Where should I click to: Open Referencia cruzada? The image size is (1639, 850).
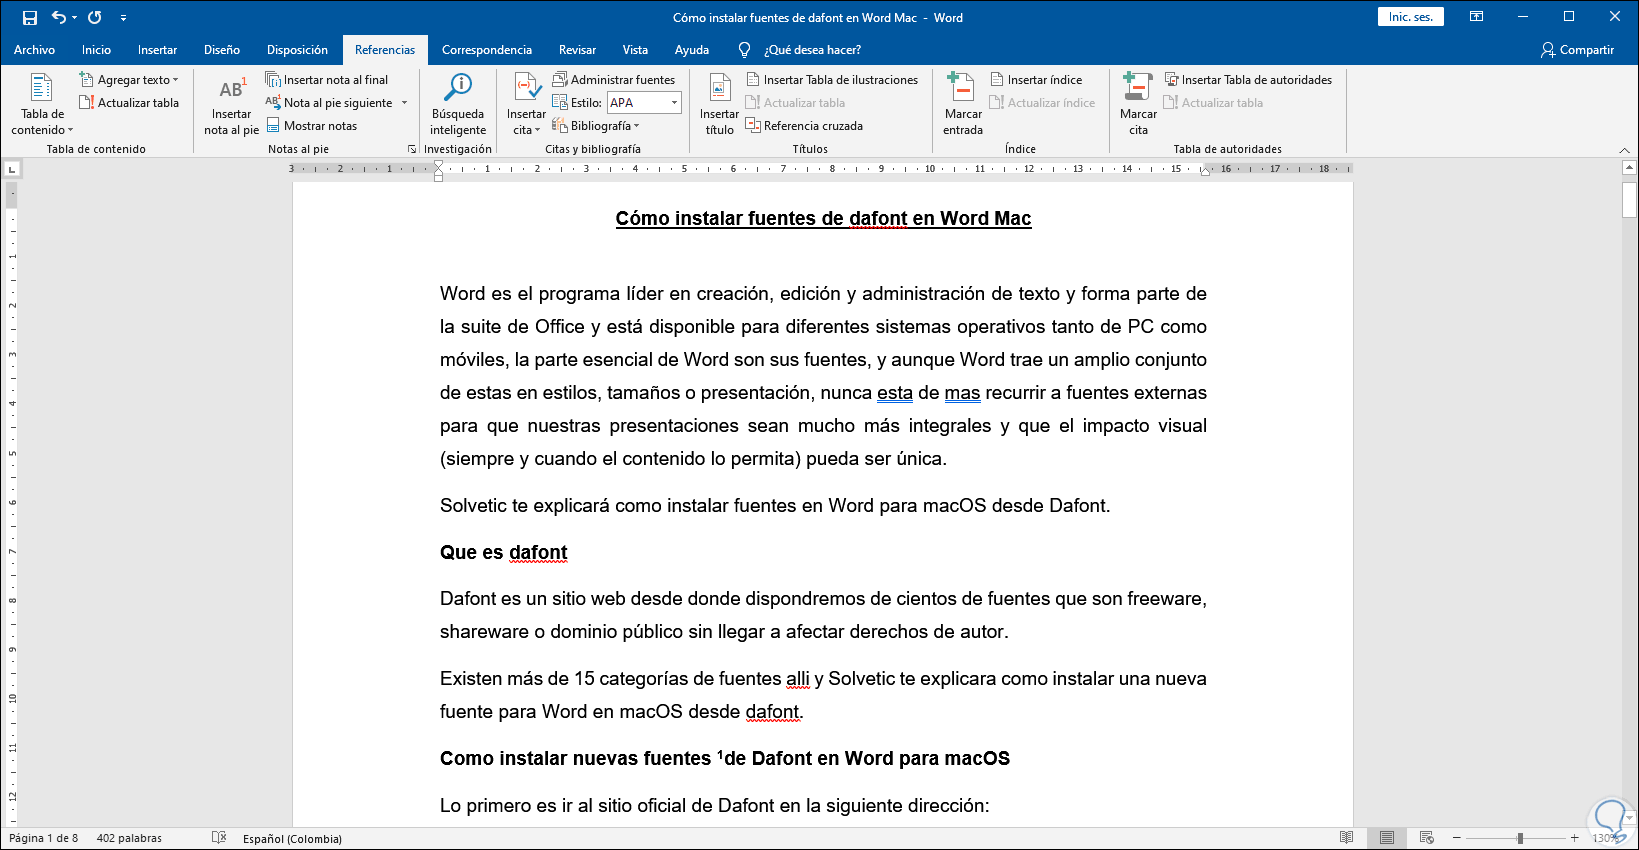point(804,126)
